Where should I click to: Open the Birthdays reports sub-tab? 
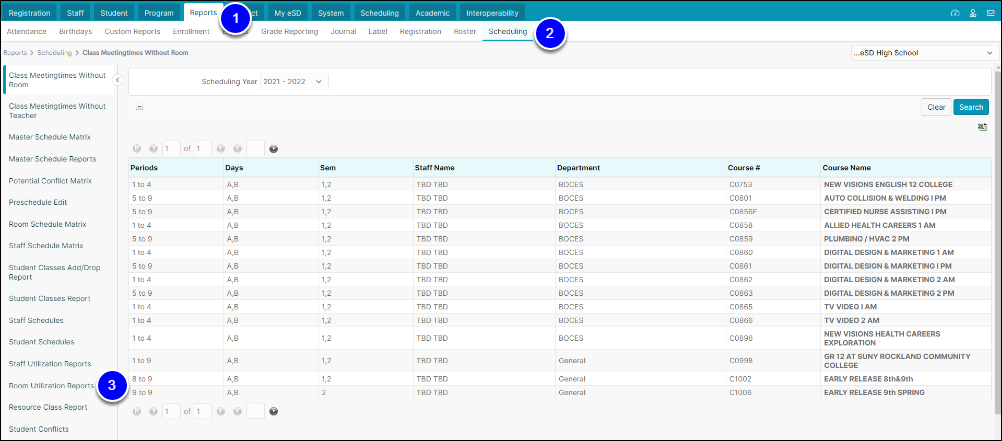[x=75, y=31]
